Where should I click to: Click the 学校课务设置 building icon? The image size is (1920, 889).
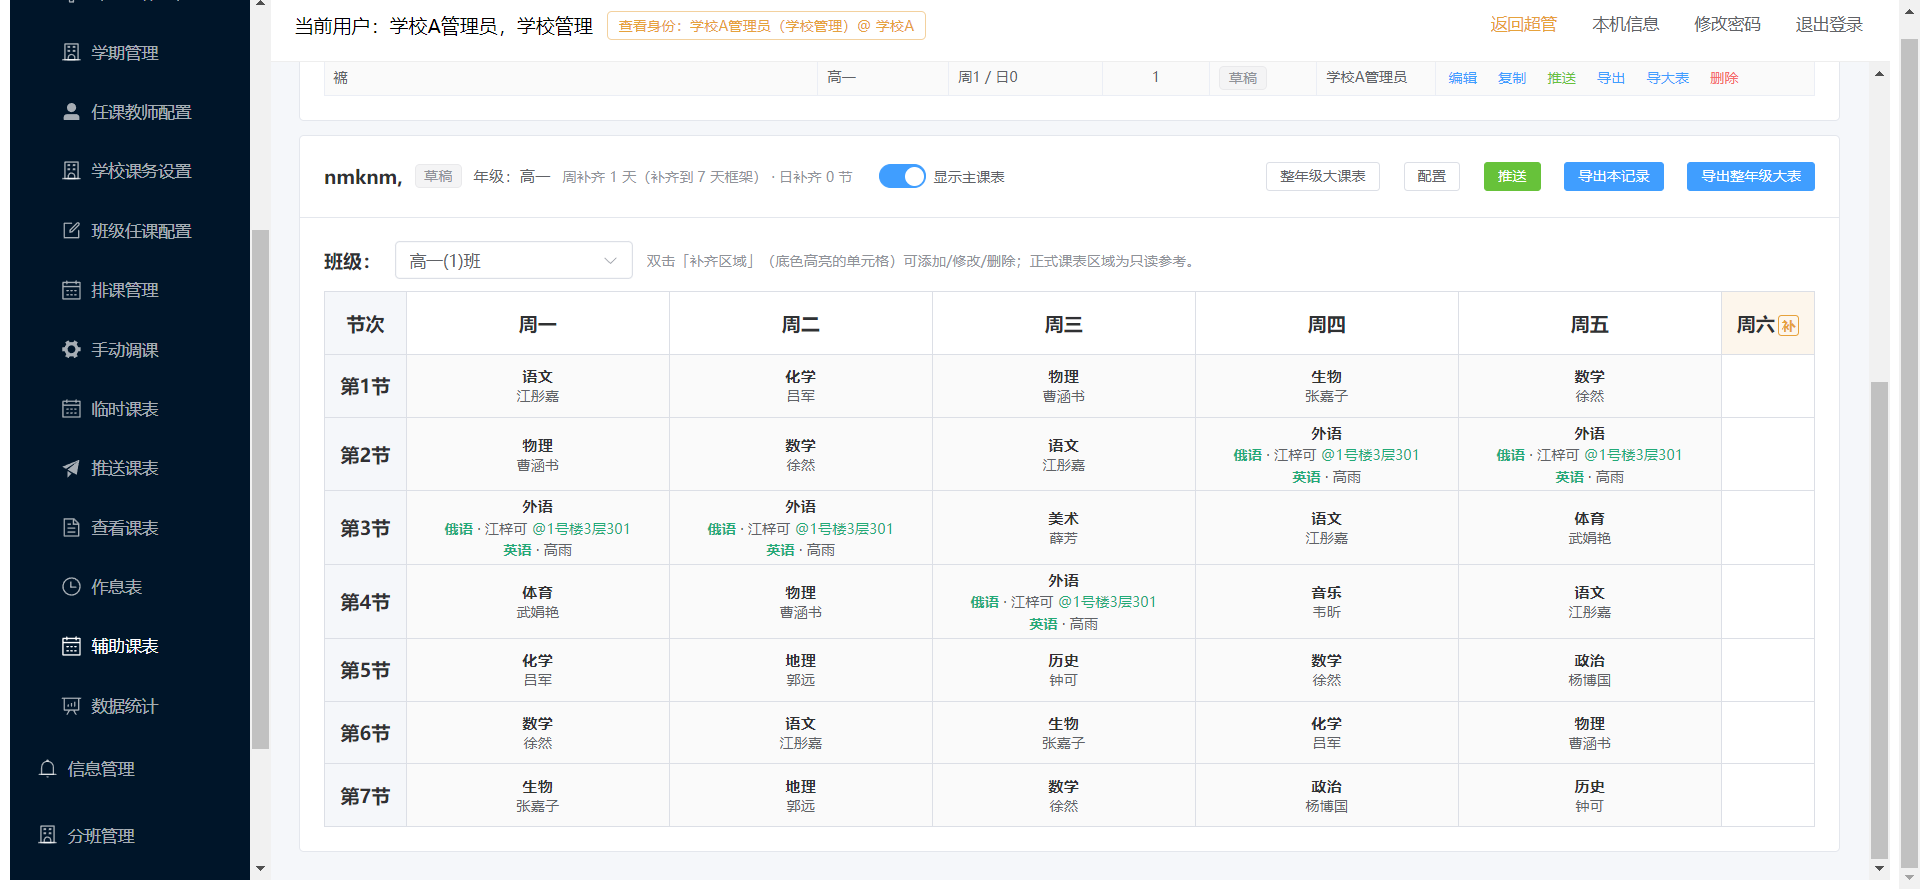(71, 171)
